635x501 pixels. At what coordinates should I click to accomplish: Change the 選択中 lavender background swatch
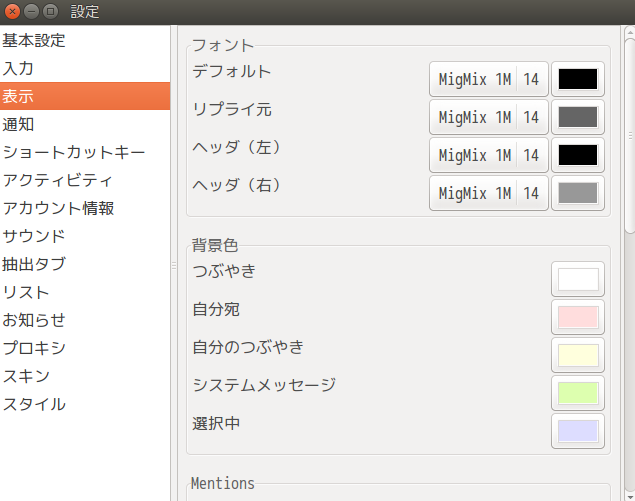point(578,431)
